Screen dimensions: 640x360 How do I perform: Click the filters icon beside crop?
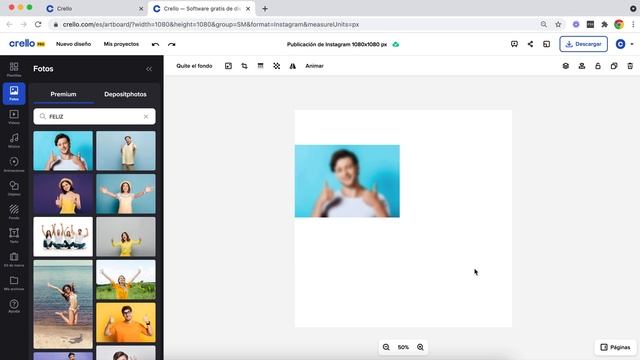260,66
